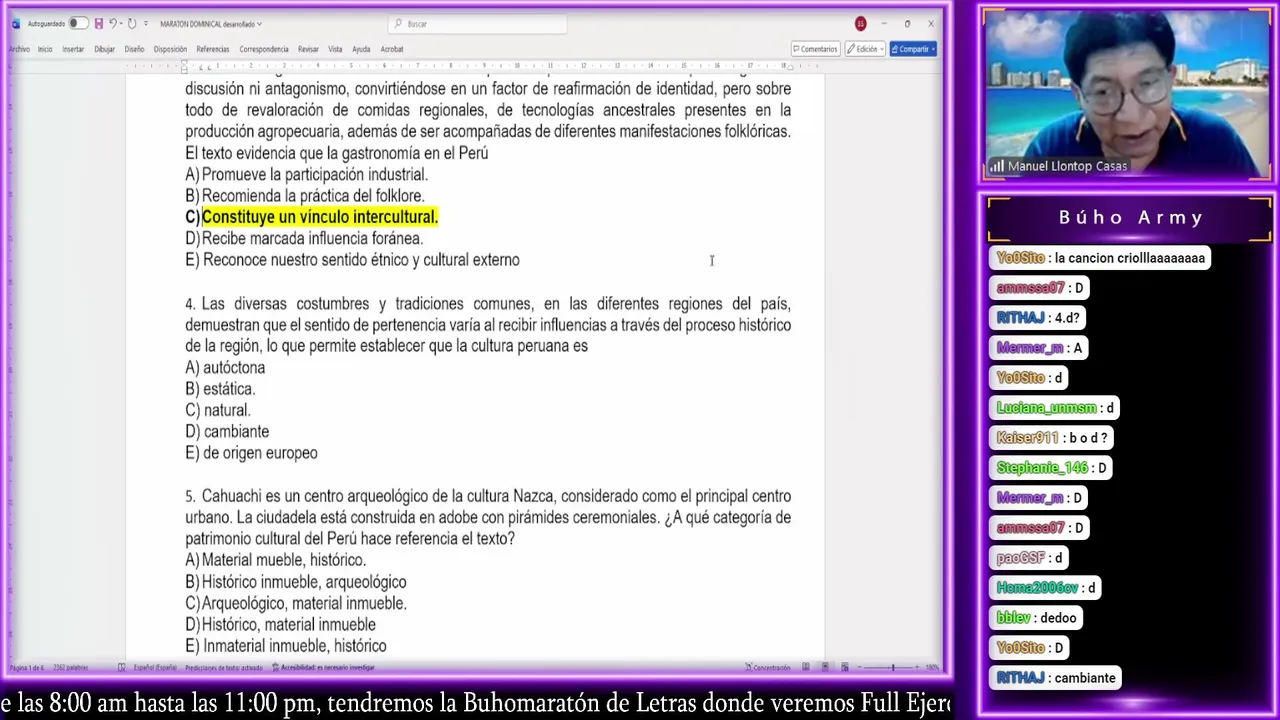The width and height of the screenshot is (1280, 720).
Task: Click RITHAJ's chat message 'cambiante'
Action: (x=1054, y=678)
